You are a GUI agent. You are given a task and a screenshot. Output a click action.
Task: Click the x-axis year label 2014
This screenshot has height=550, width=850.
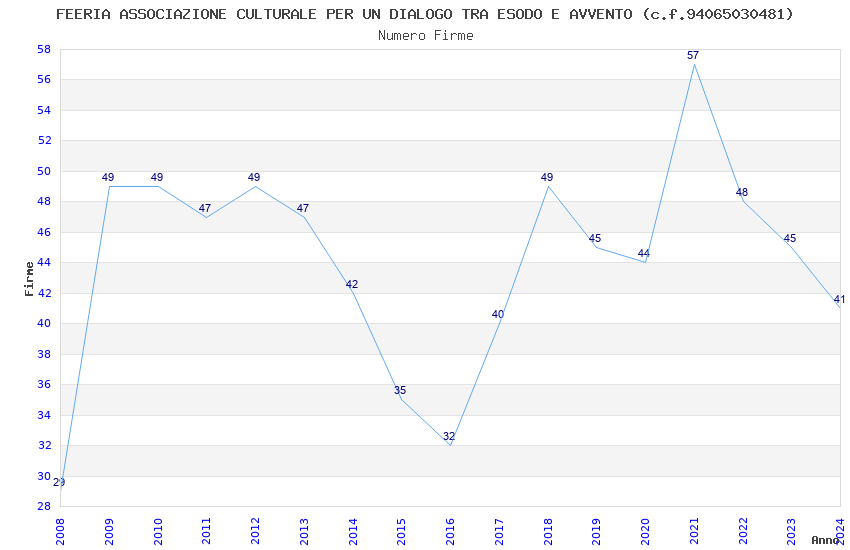coord(353,531)
